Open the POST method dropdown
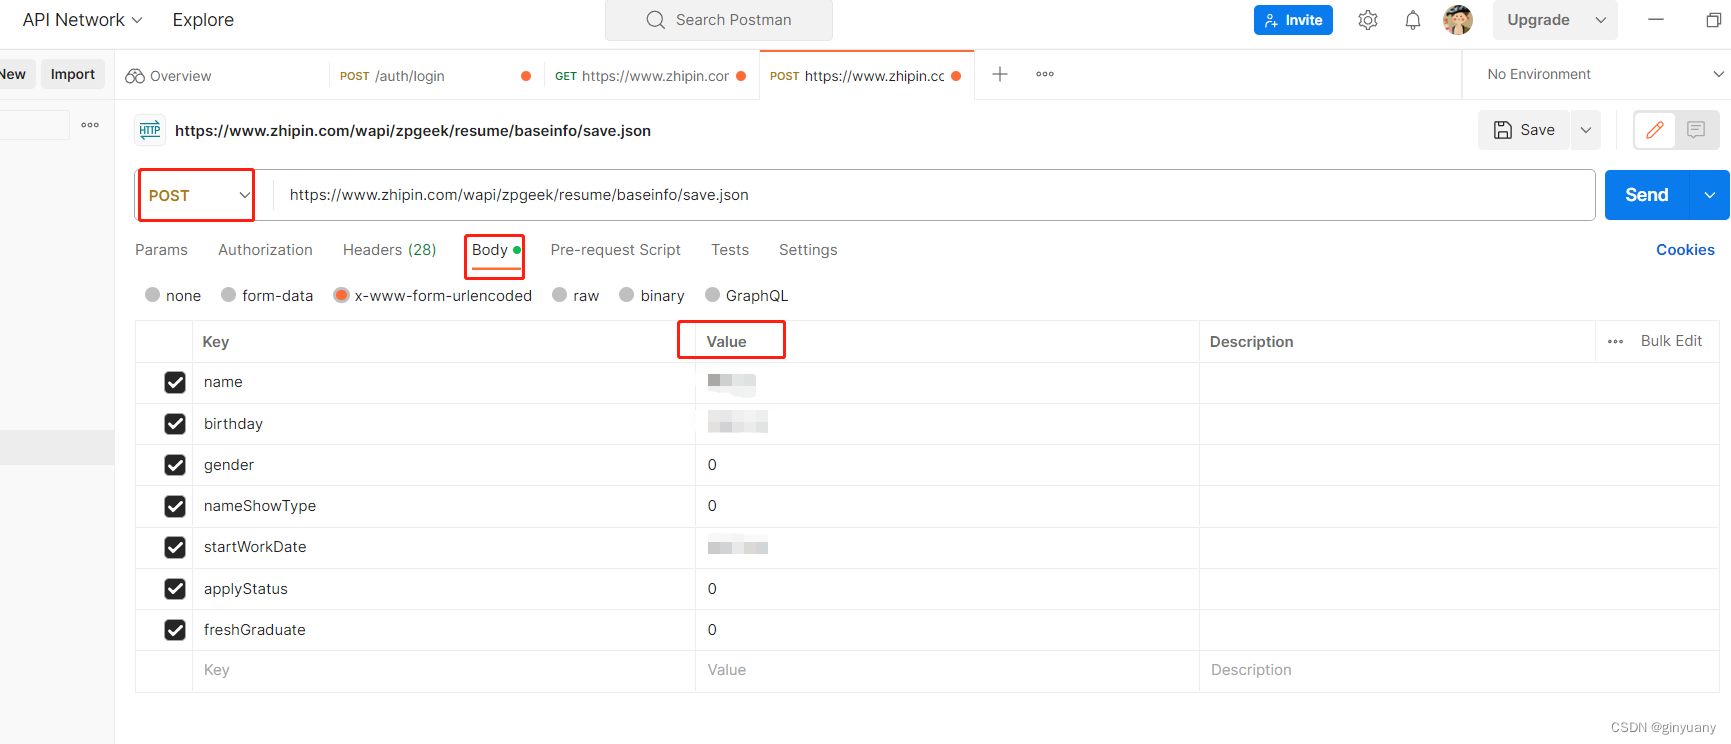 (x=197, y=195)
